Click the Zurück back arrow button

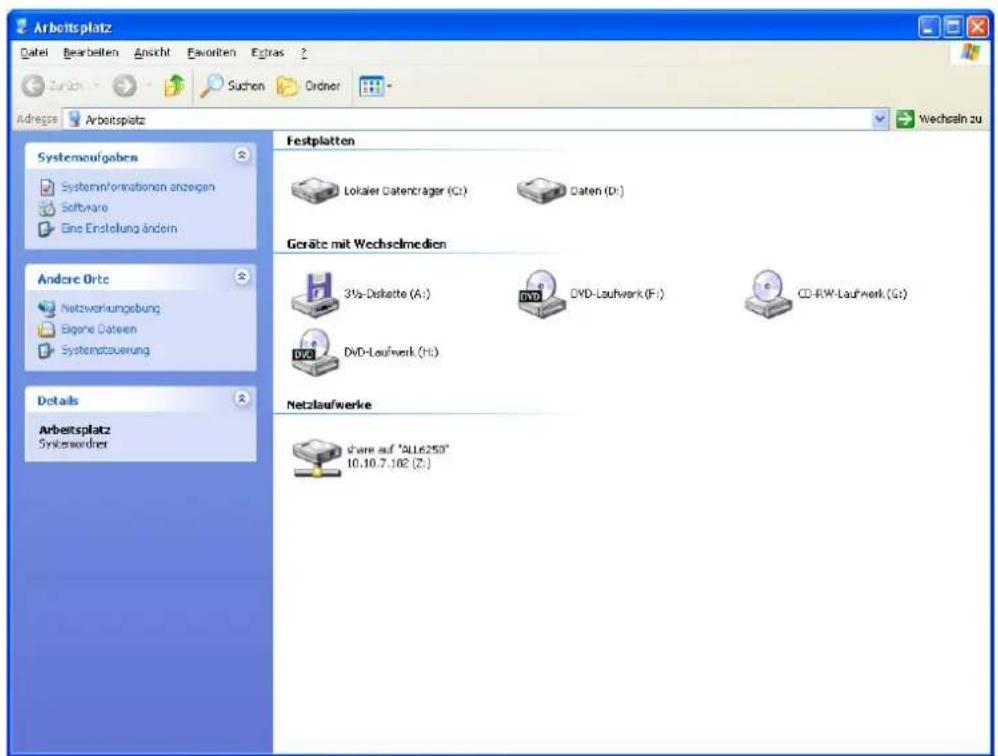33,86
